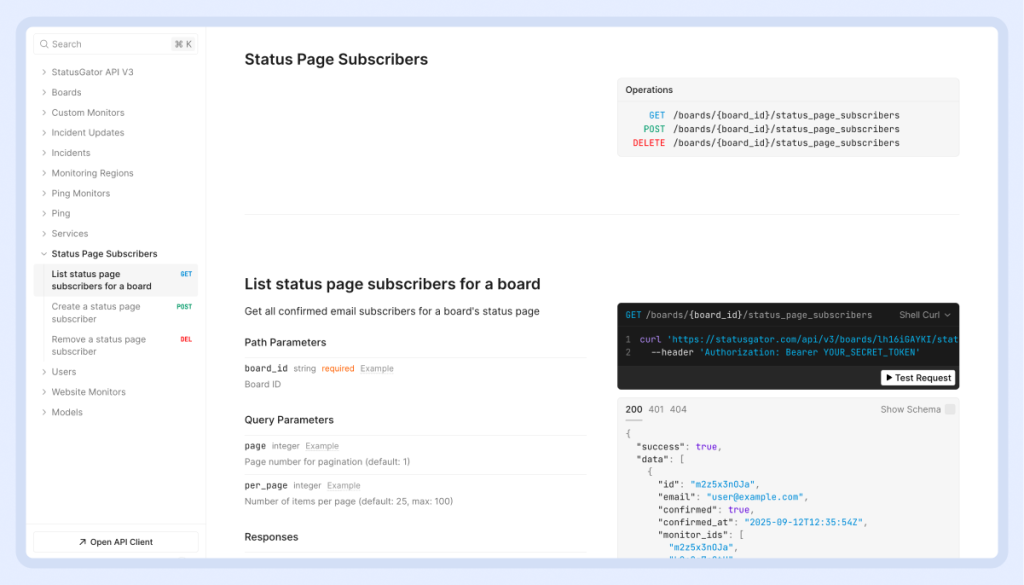The height and width of the screenshot is (585, 1024).
Task: Enable the Show Schema checkbox
Action: [x=950, y=409]
